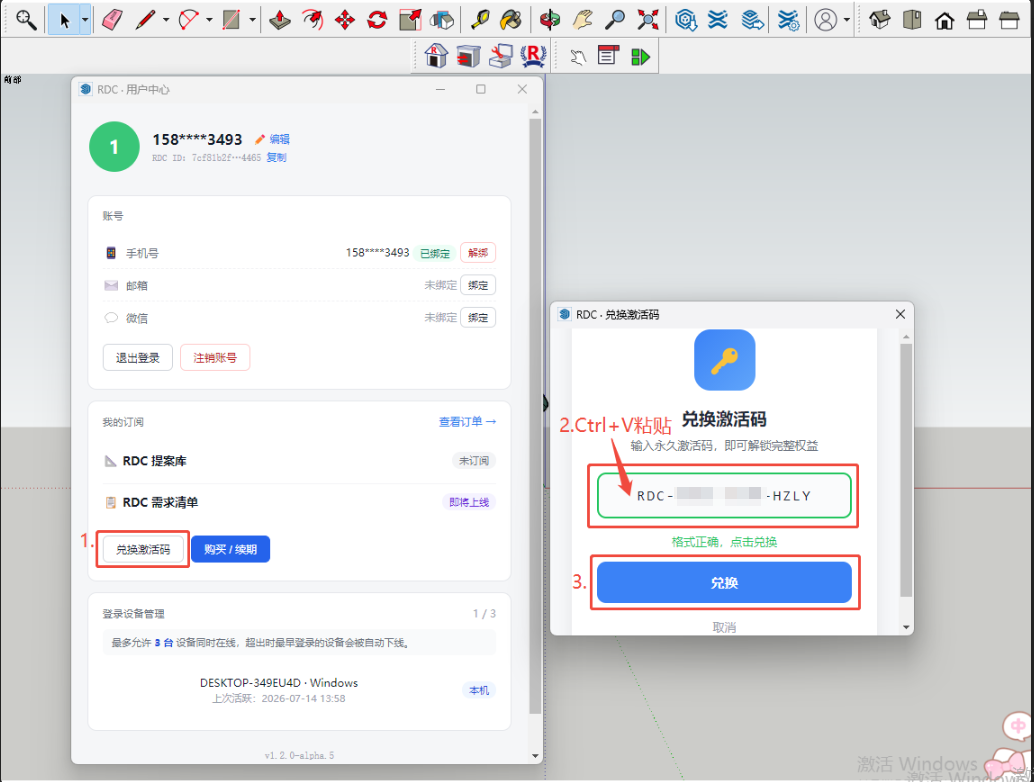
Task: Click the RDC red-roof house toolbar icon
Action: (x=436, y=56)
